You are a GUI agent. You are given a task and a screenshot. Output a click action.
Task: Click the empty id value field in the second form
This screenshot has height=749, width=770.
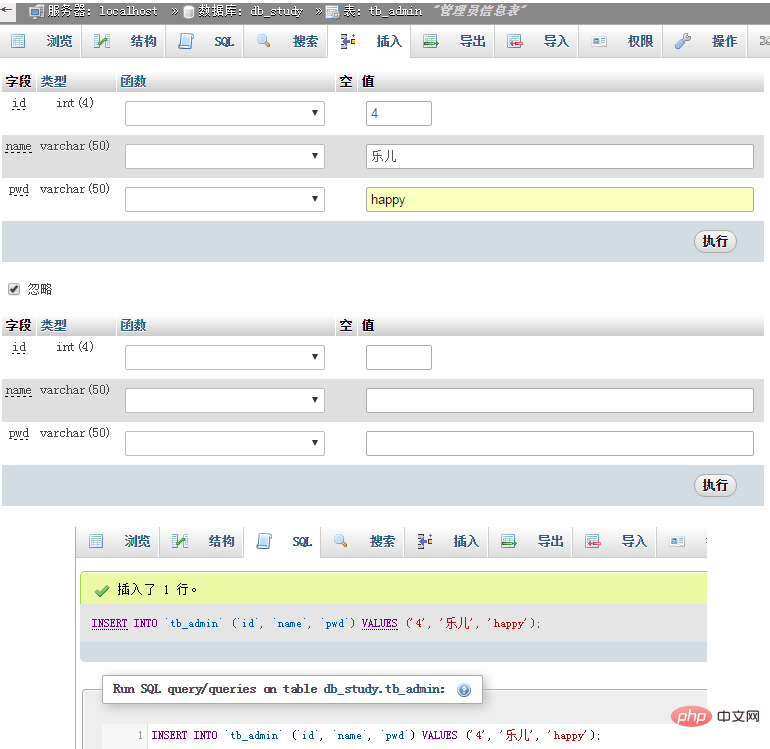pos(399,358)
